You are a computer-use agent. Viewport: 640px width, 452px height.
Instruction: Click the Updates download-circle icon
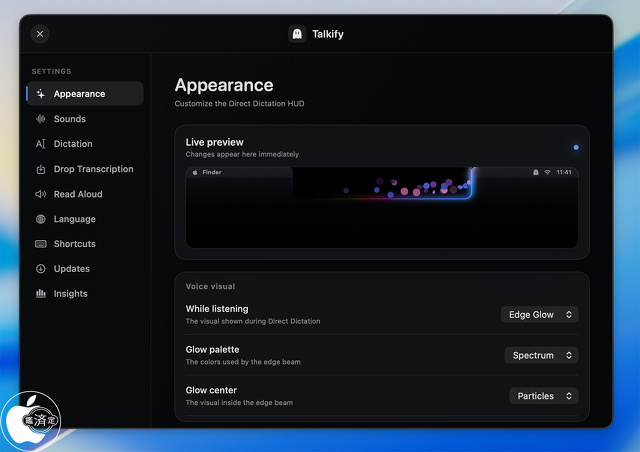click(x=41, y=269)
